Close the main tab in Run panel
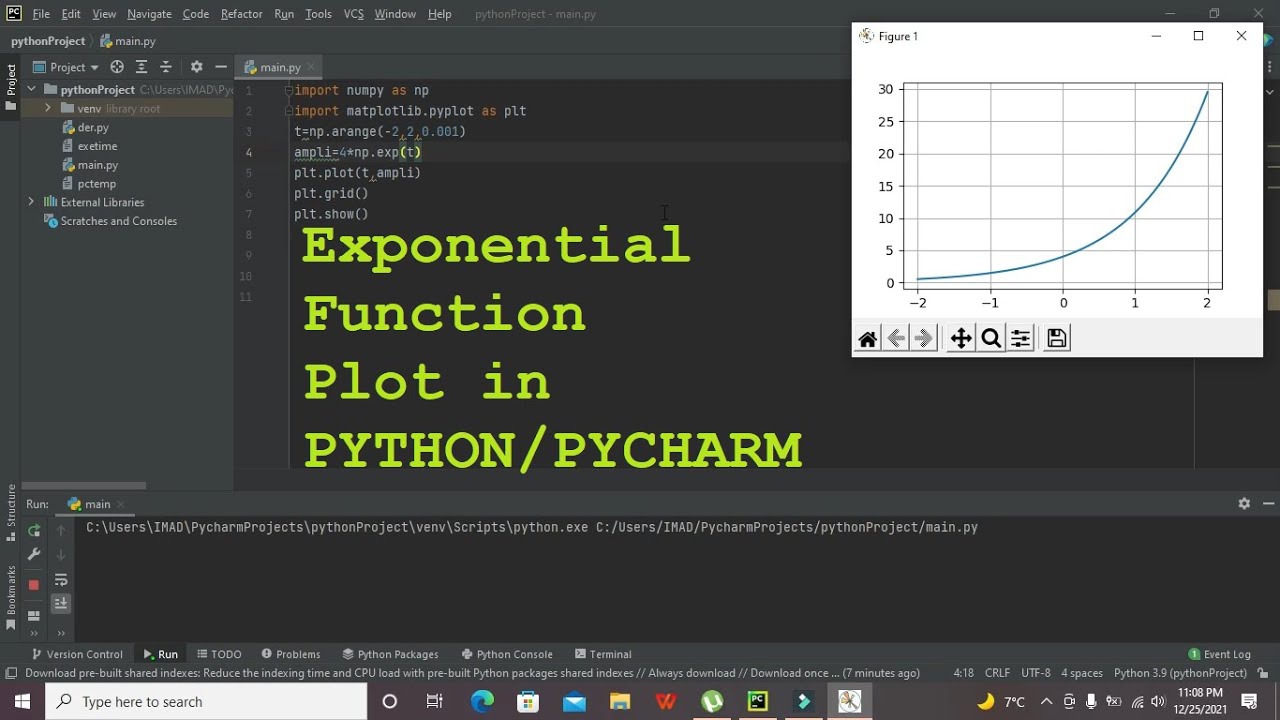Screen dimensions: 1280x720 pyautogui.click(x=120, y=505)
